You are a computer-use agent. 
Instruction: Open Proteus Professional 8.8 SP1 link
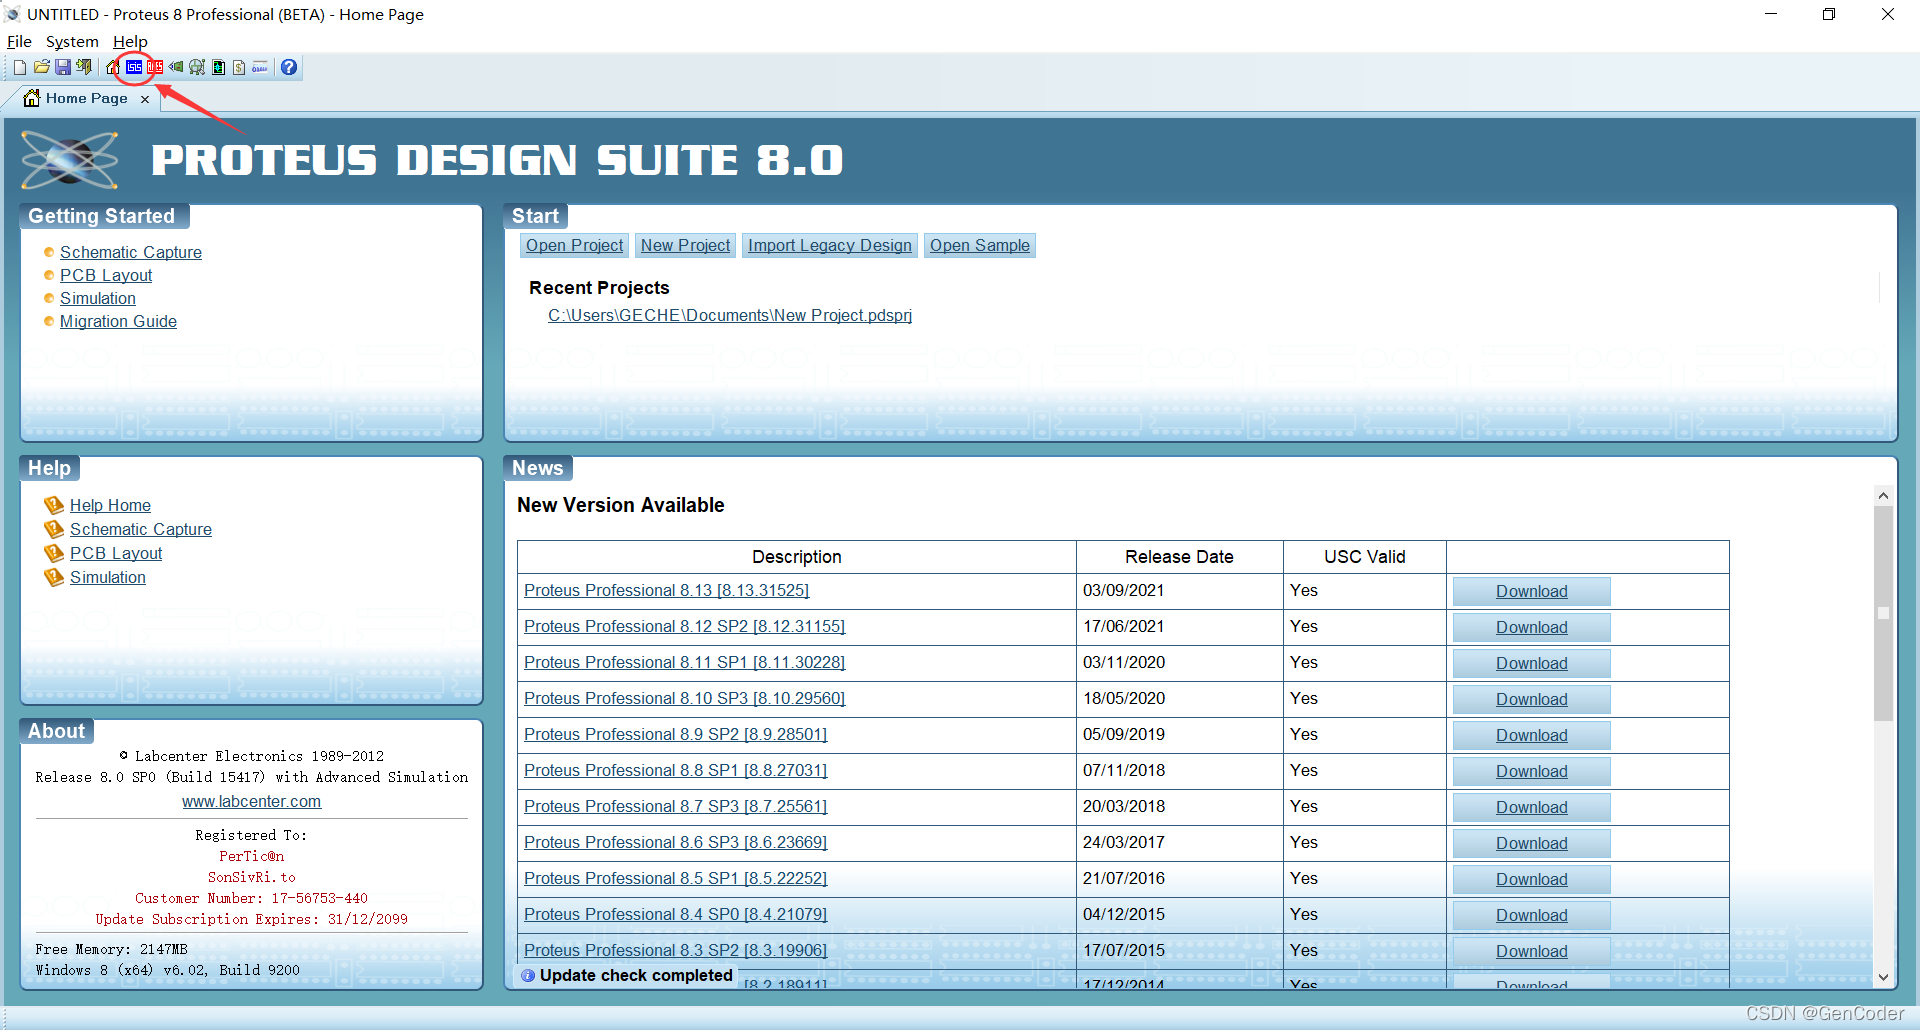[676, 770]
